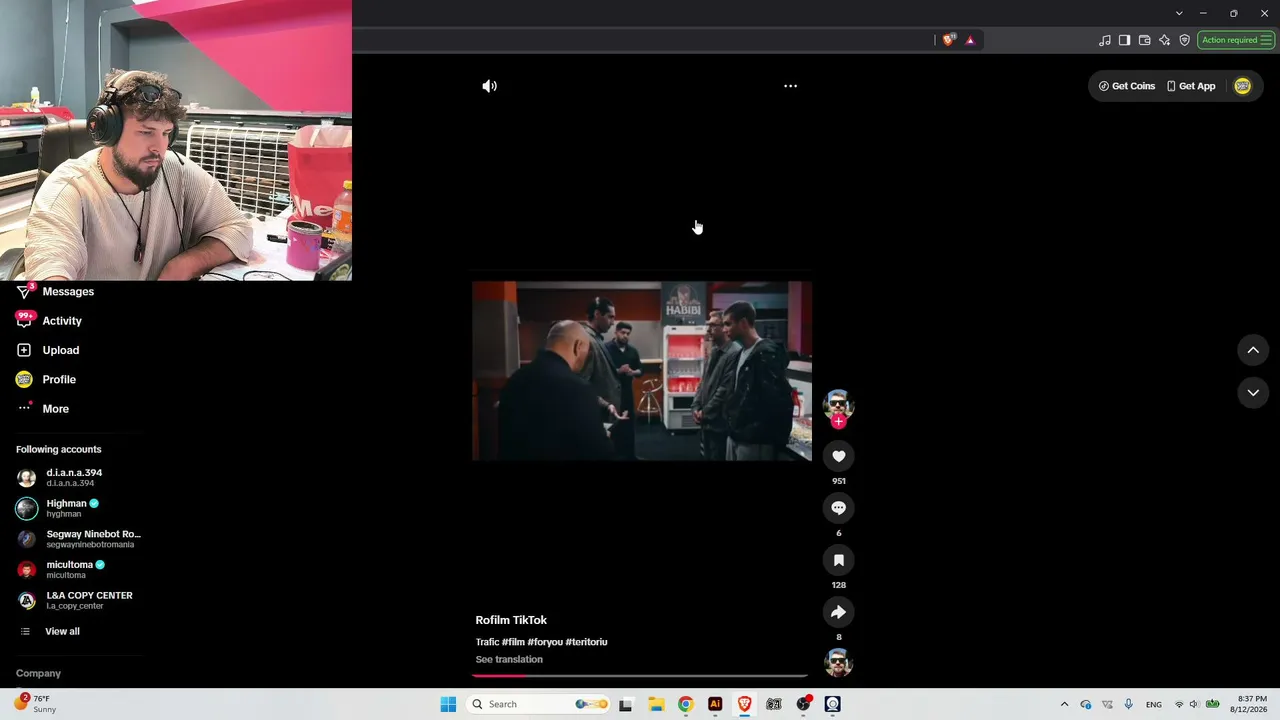Click the taskbar Search box

(539, 704)
